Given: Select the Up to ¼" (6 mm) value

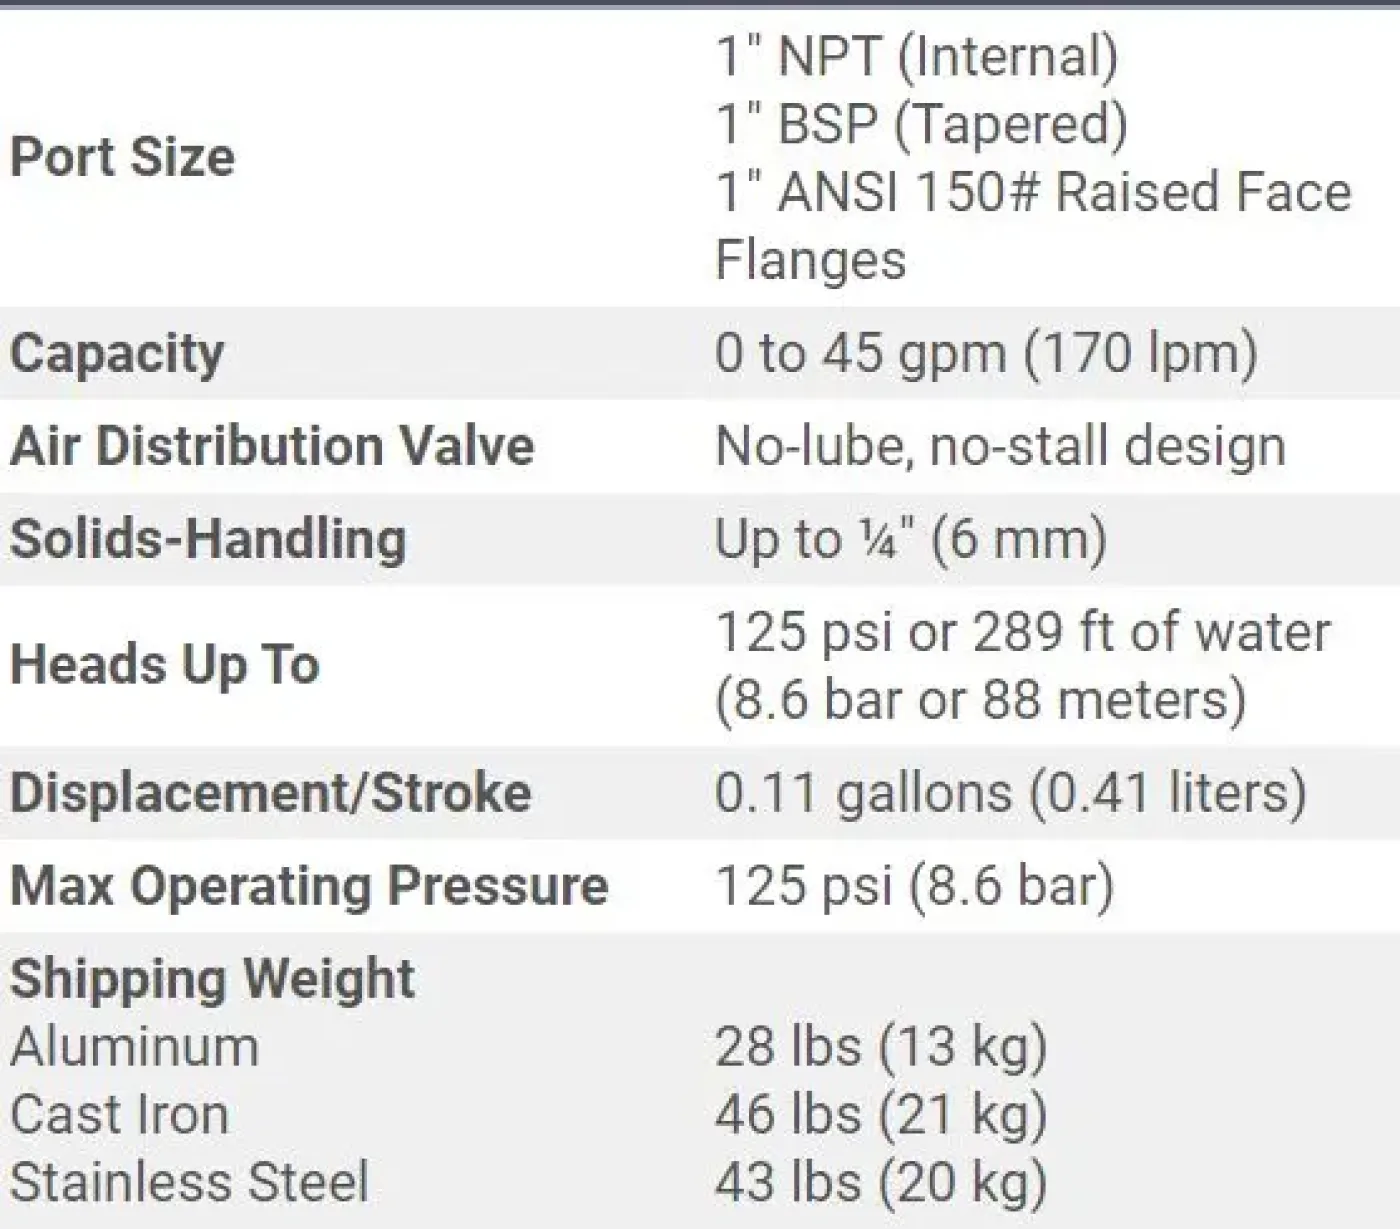Looking at the screenshot, I should (x=911, y=539).
